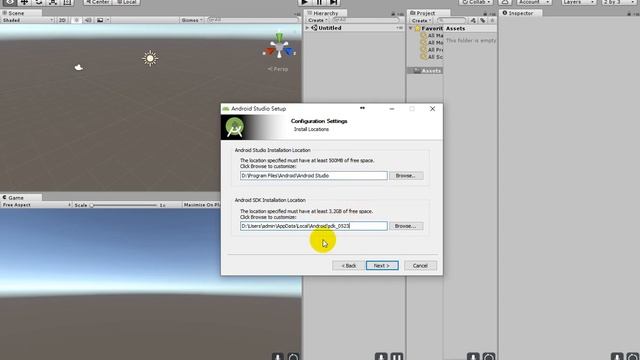Click the Android SDK installation path field
Image resolution: width=640 pixels, height=360 pixels.
(313, 226)
